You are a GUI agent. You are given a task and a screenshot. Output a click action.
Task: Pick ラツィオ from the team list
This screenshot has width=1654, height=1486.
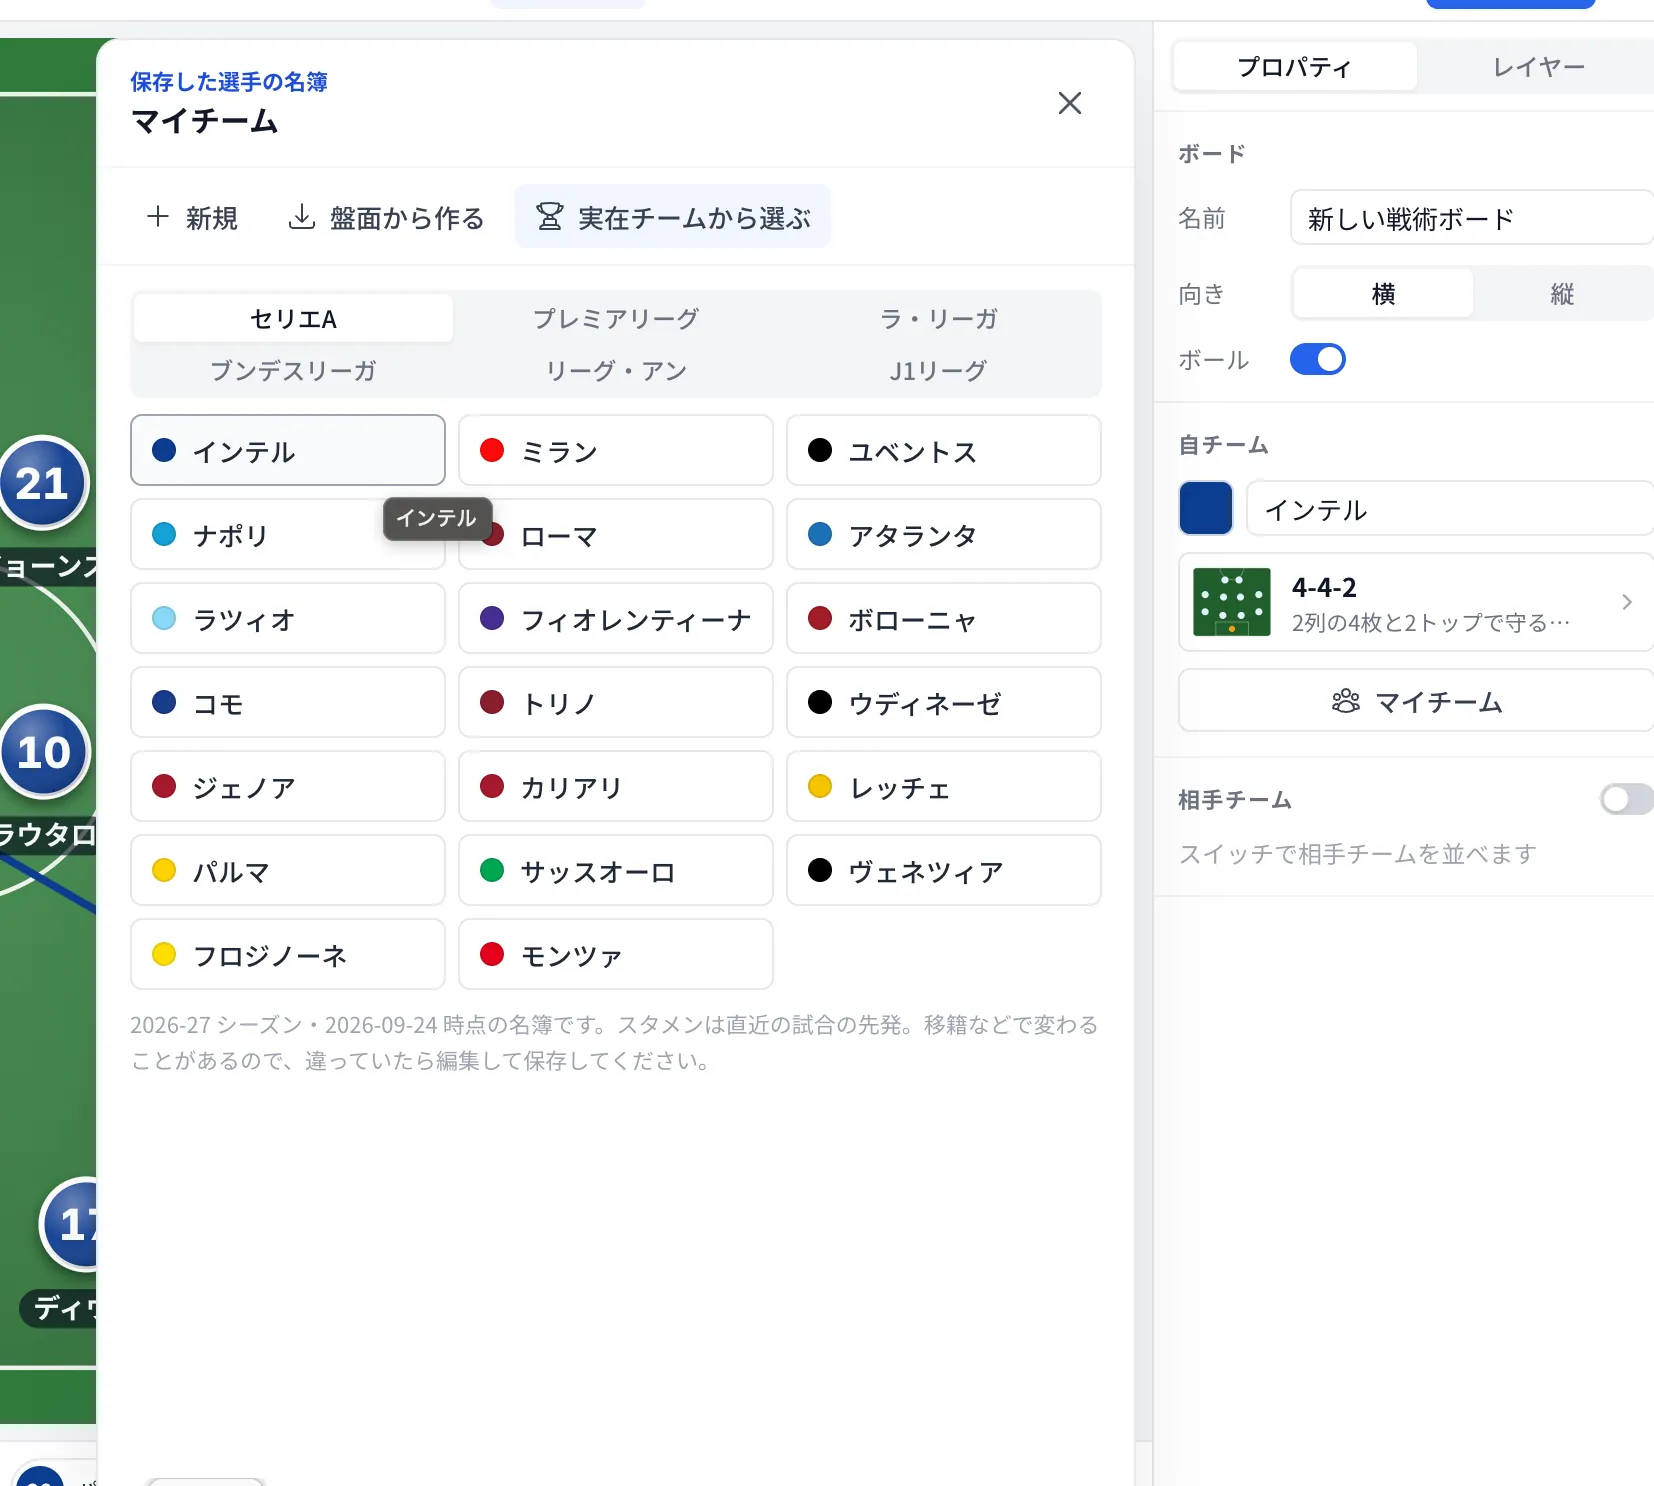coord(288,619)
